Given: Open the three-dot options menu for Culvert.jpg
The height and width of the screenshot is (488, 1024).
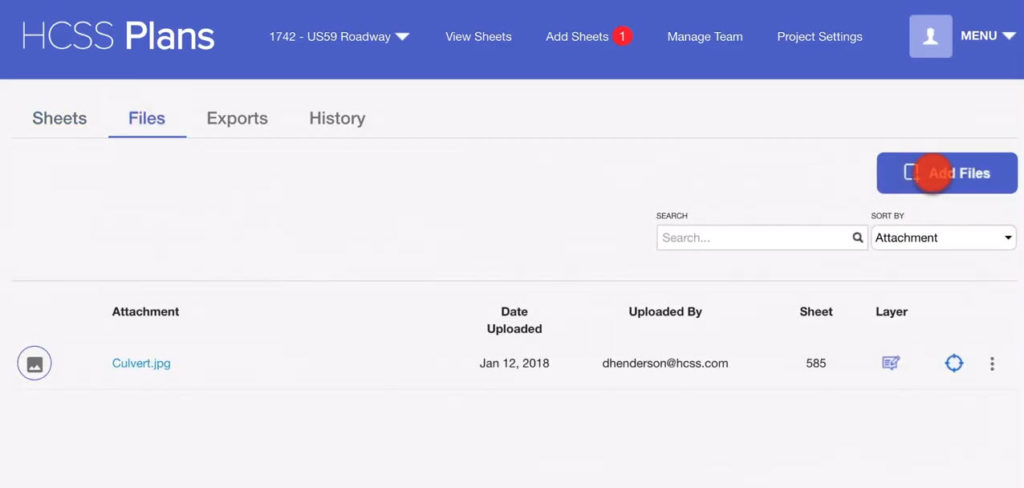Looking at the screenshot, I should (x=992, y=364).
